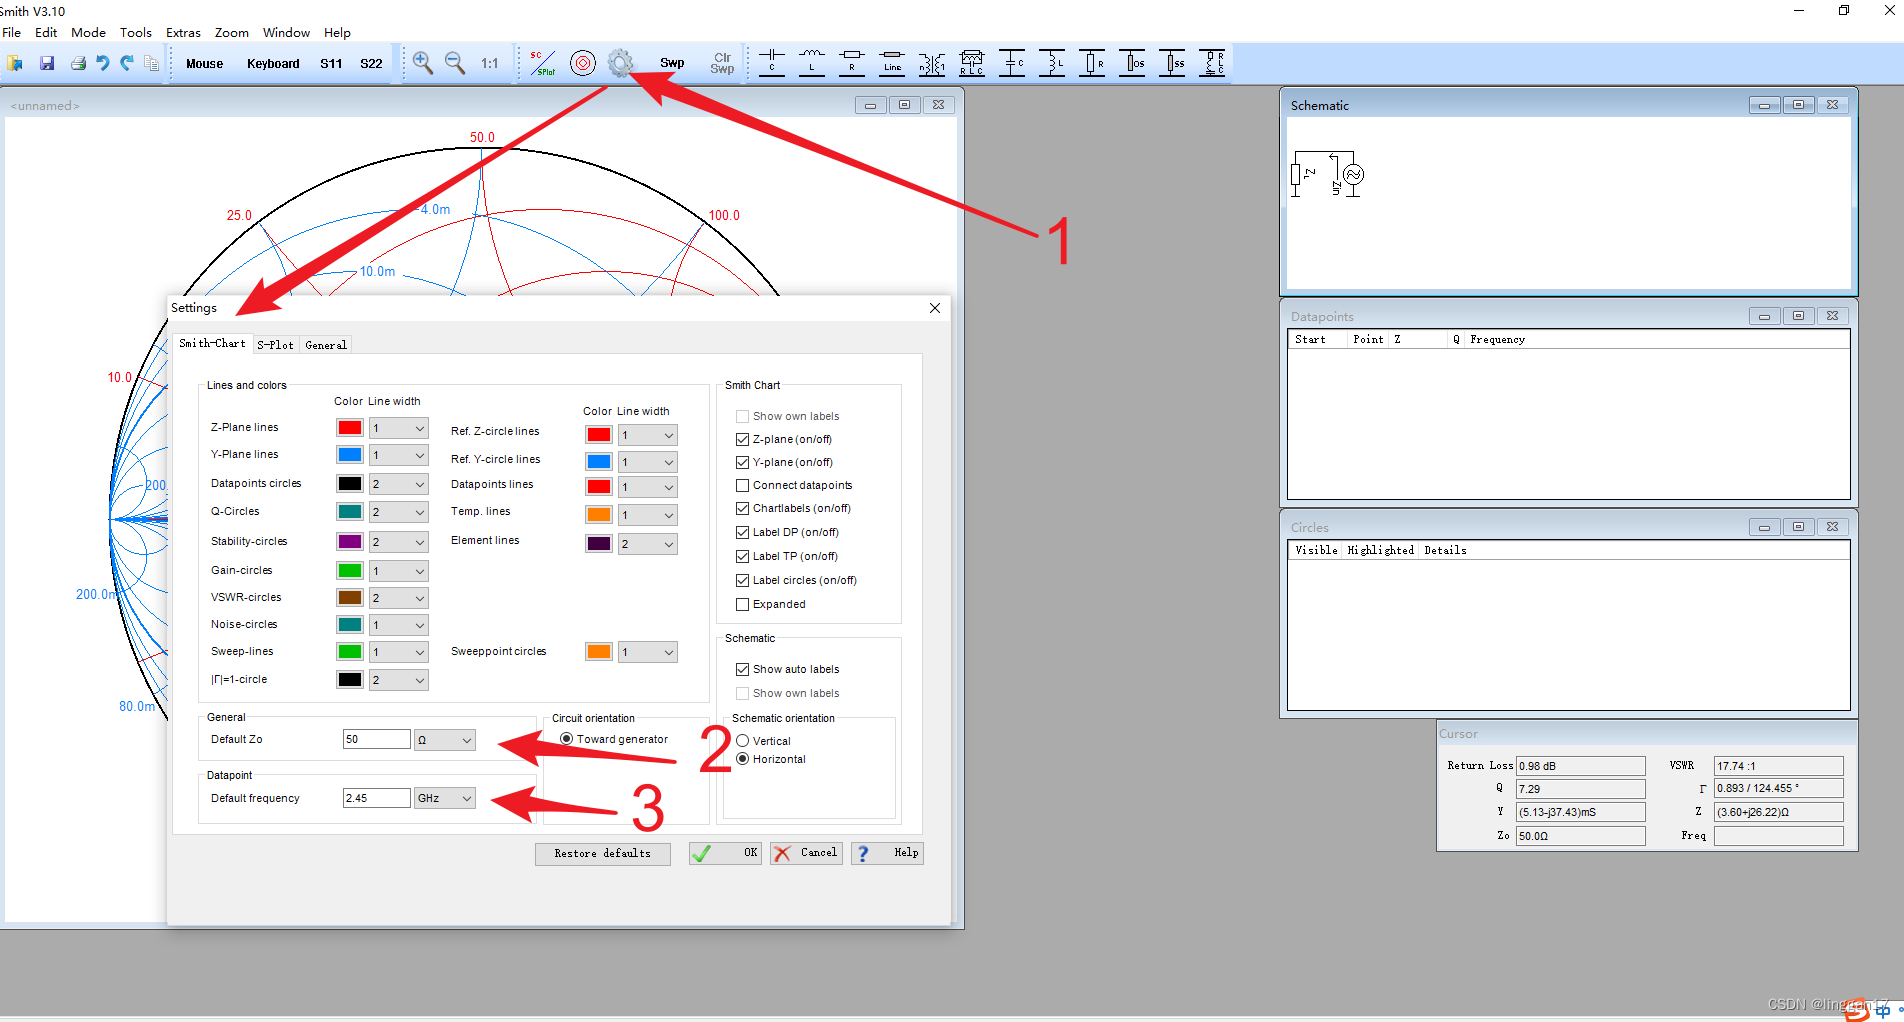Image resolution: width=1904 pixels, height=1022 pixels.
Task: Insert a series resistor element
Action: 852,63
